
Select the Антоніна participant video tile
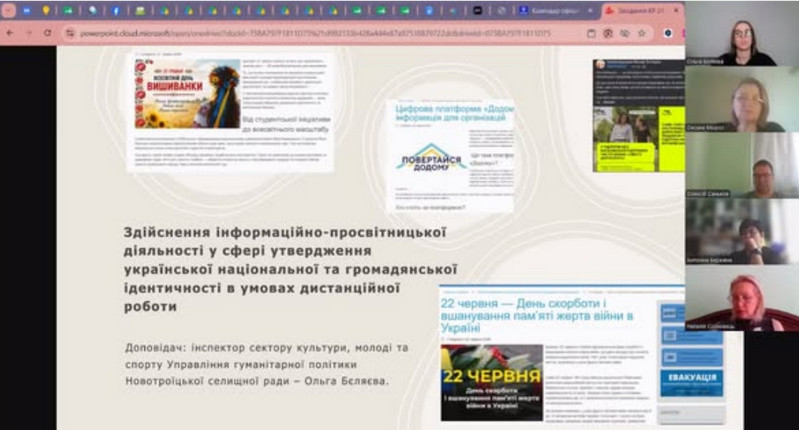tap(742, 231)
